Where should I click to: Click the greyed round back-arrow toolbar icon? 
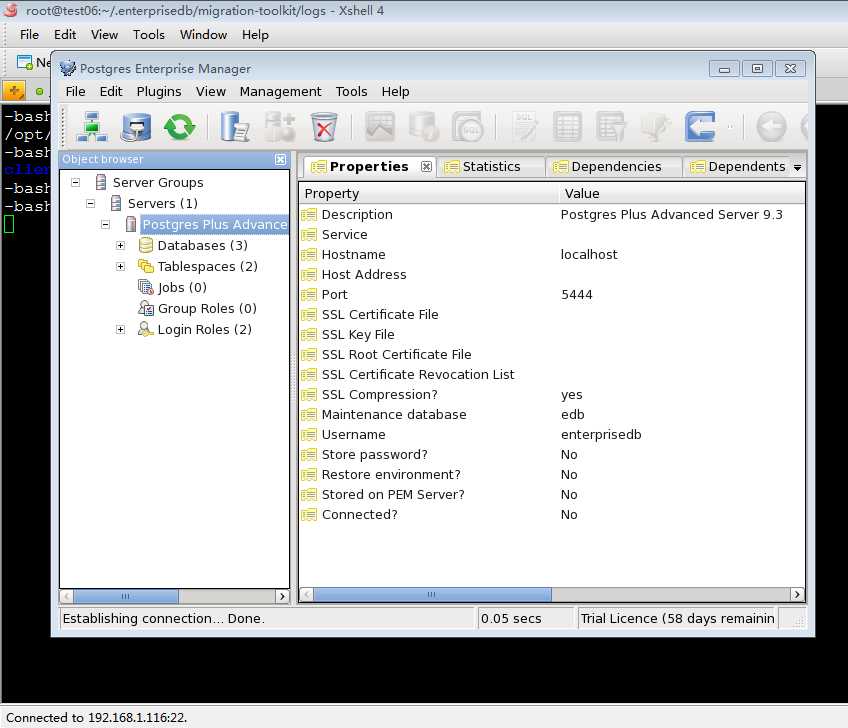[x=771, y=127]
